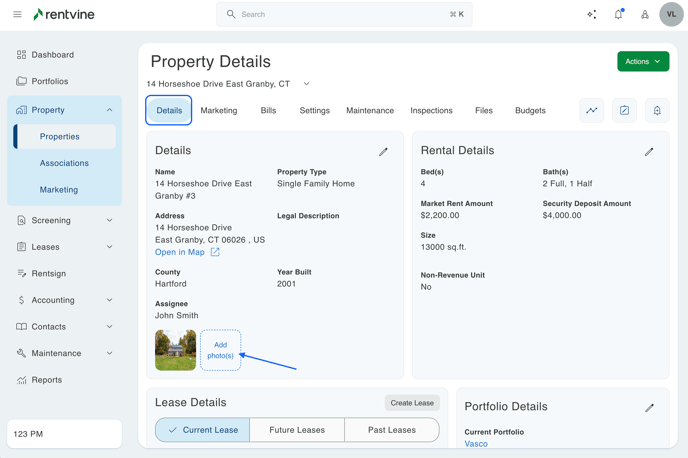This screenshot has width=688, height=458.
Task: Switch to Future Leases
Action: [x=297, y=430]
